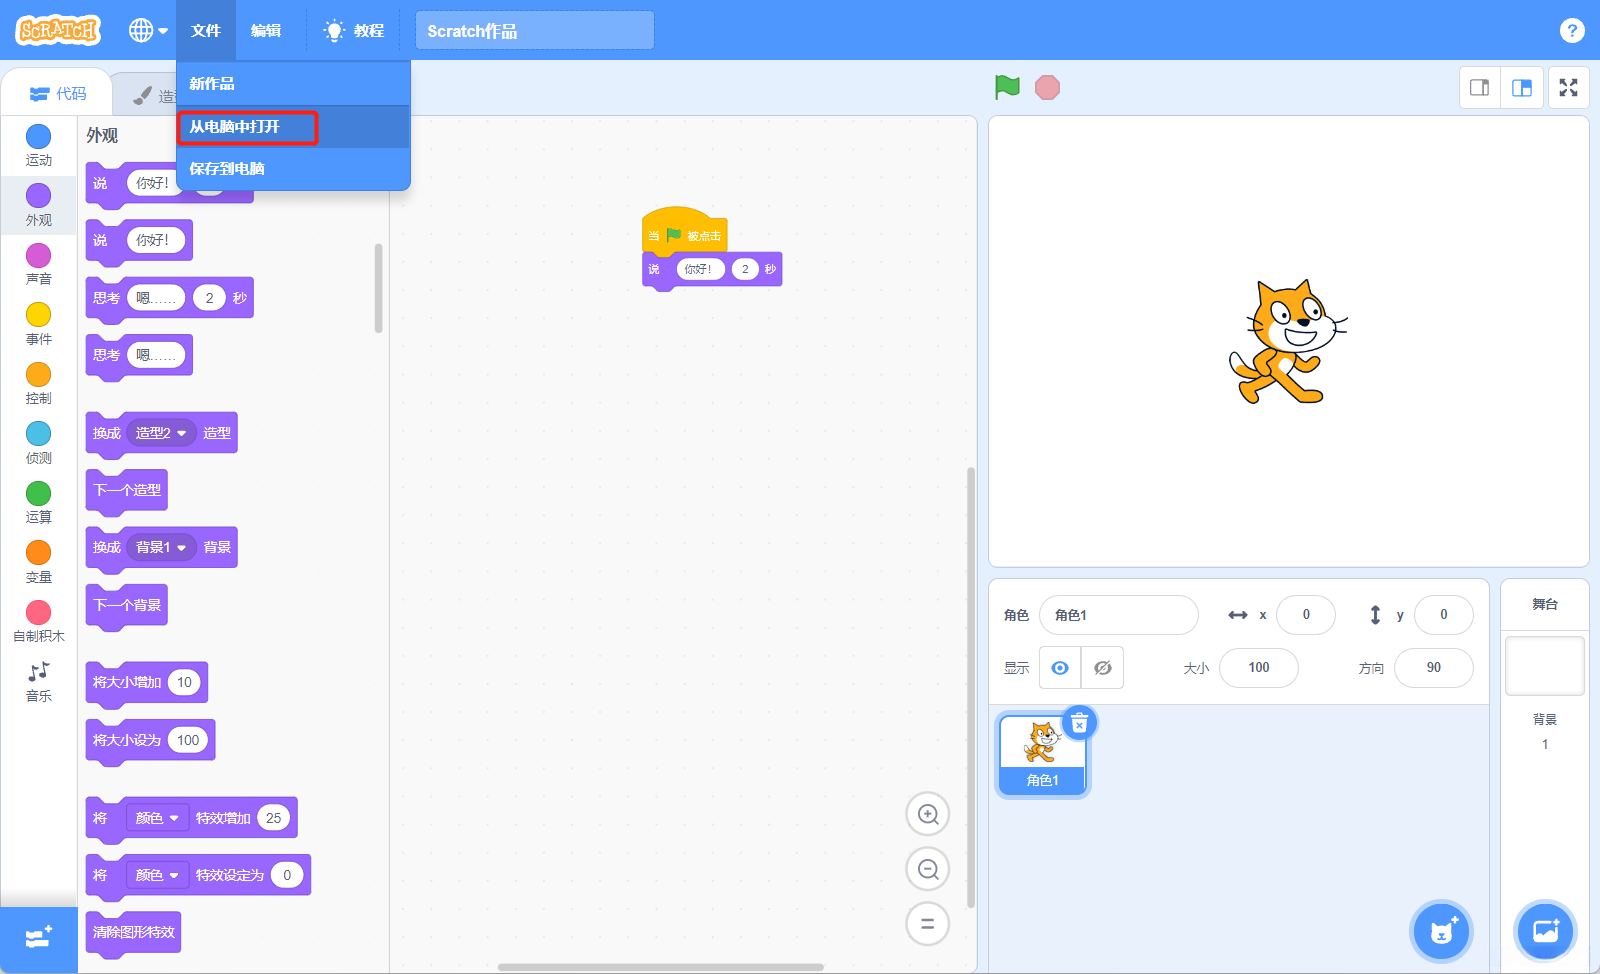Click the sprite x position field
Viewport: 1600px width, 974px height.
(x=1306, y=615)
